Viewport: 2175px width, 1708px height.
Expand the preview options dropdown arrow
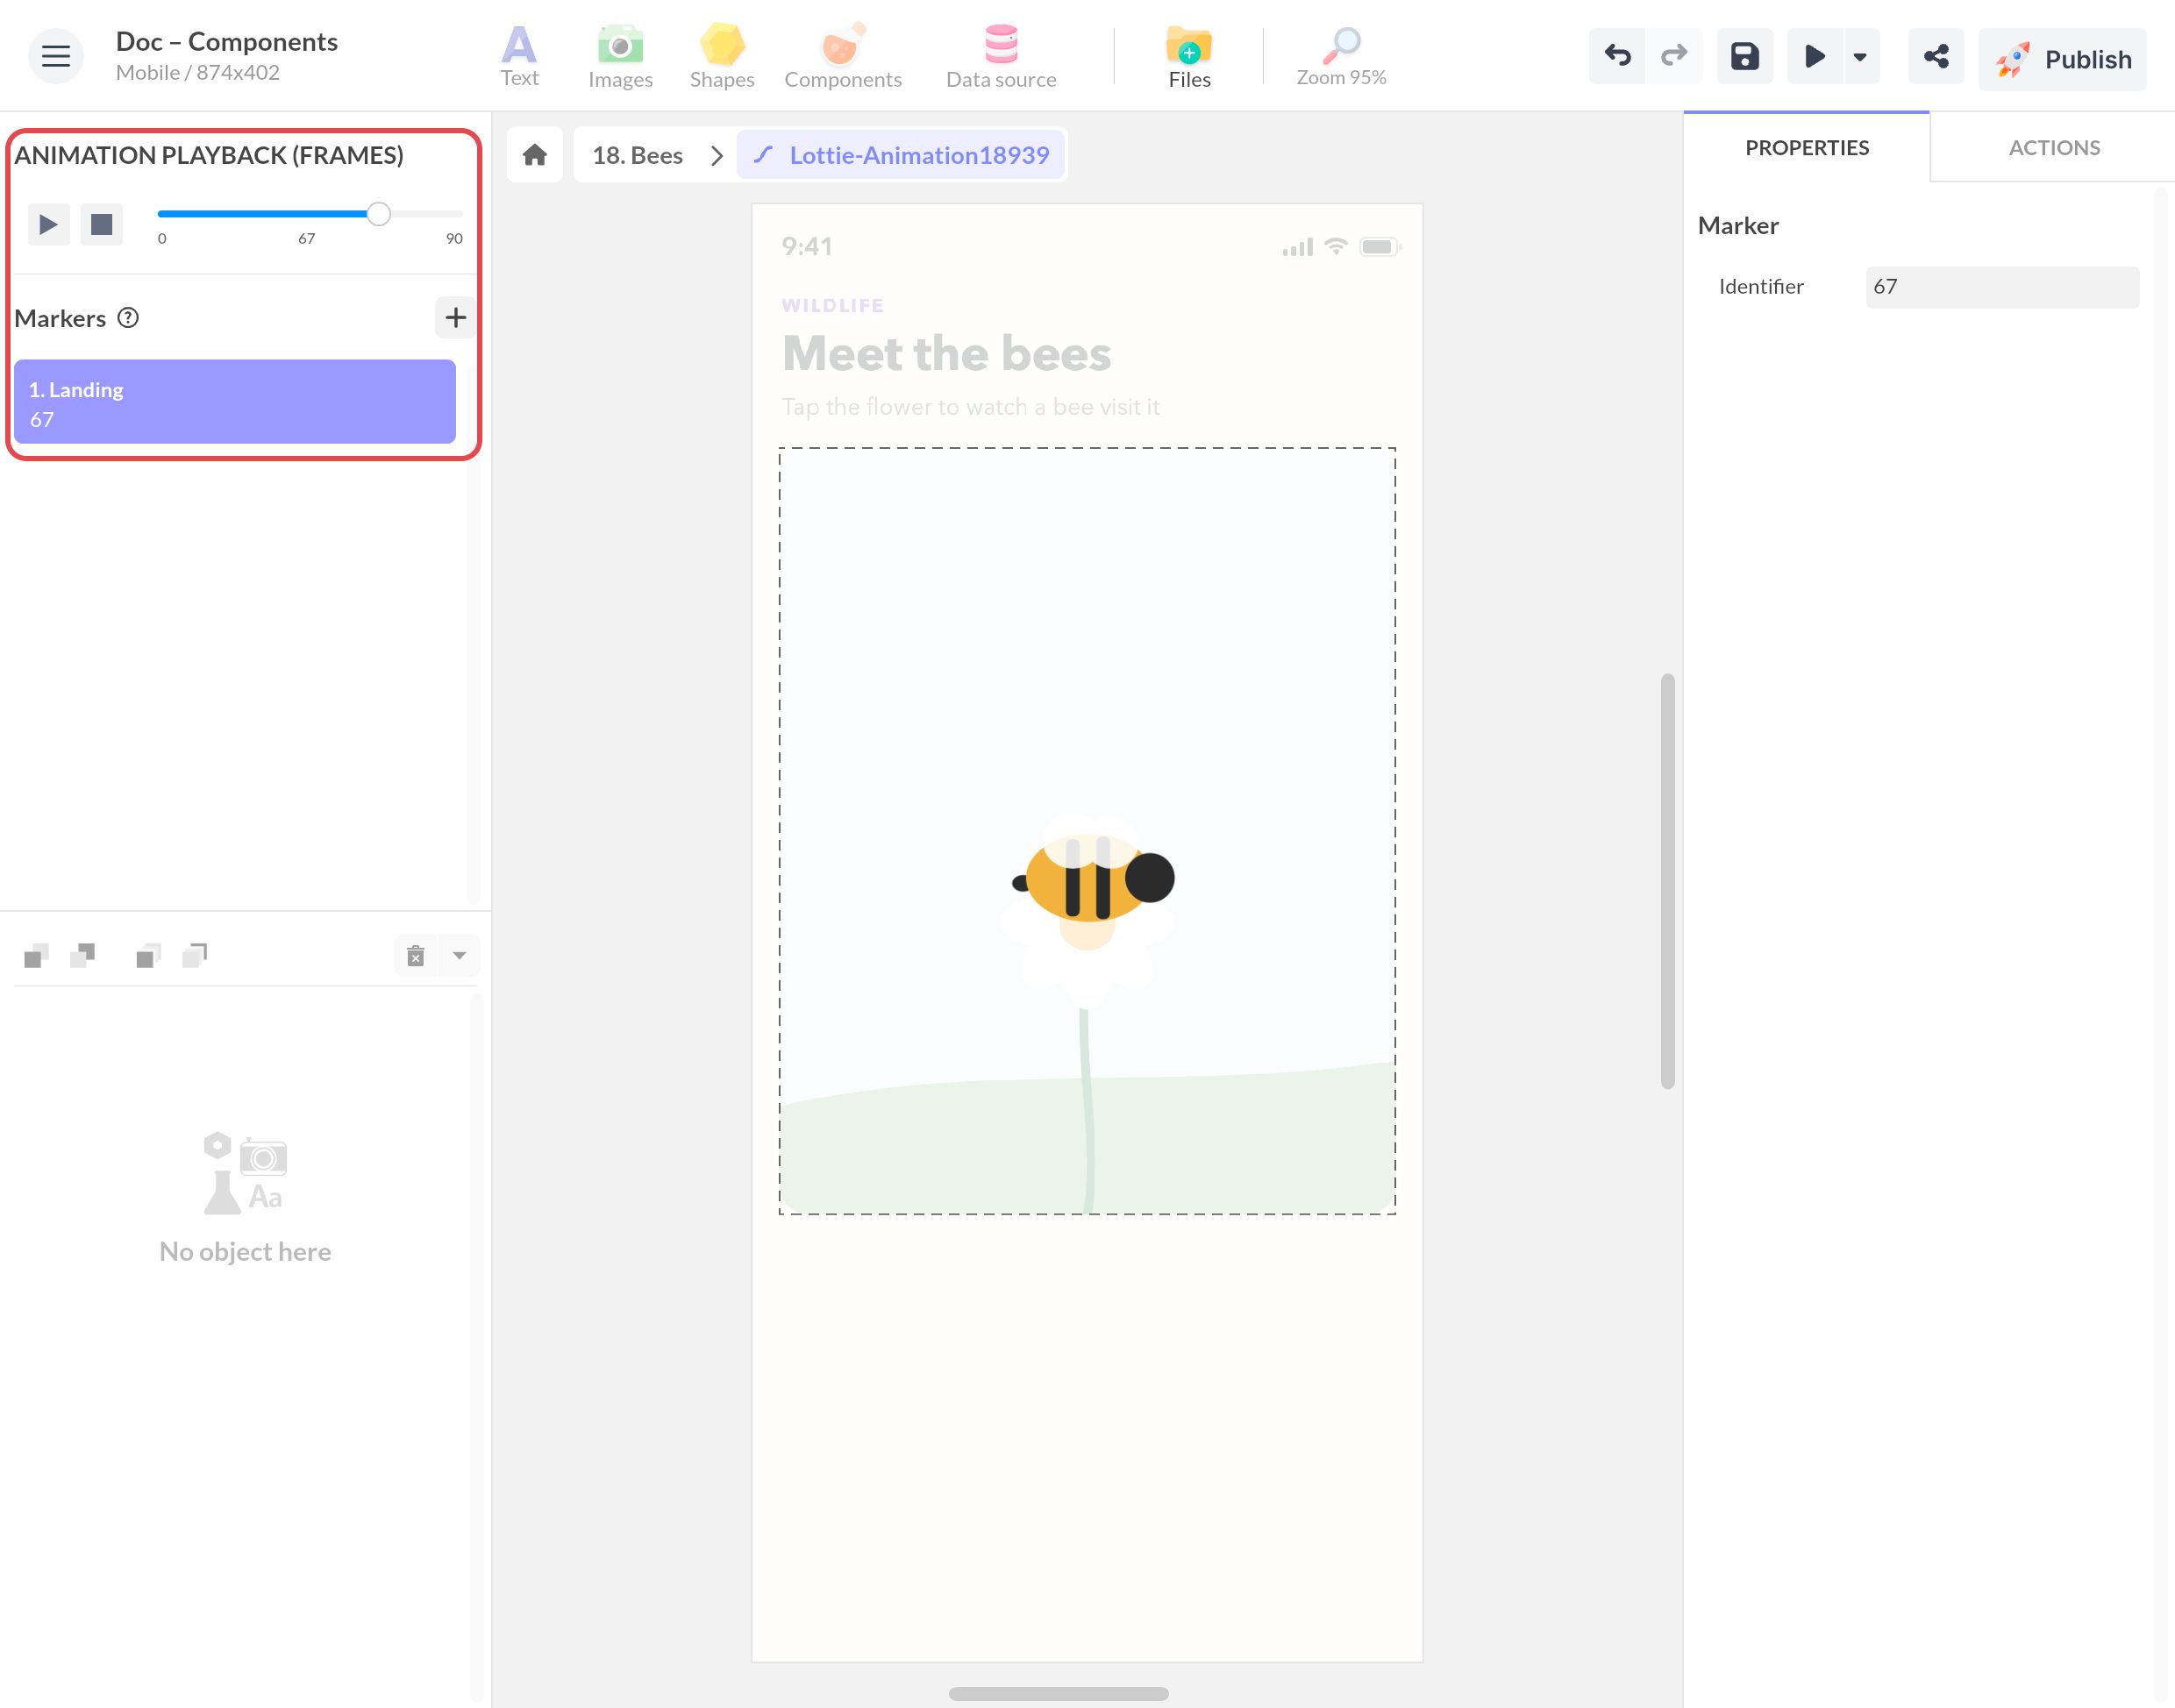click(x=1860, y=56)
